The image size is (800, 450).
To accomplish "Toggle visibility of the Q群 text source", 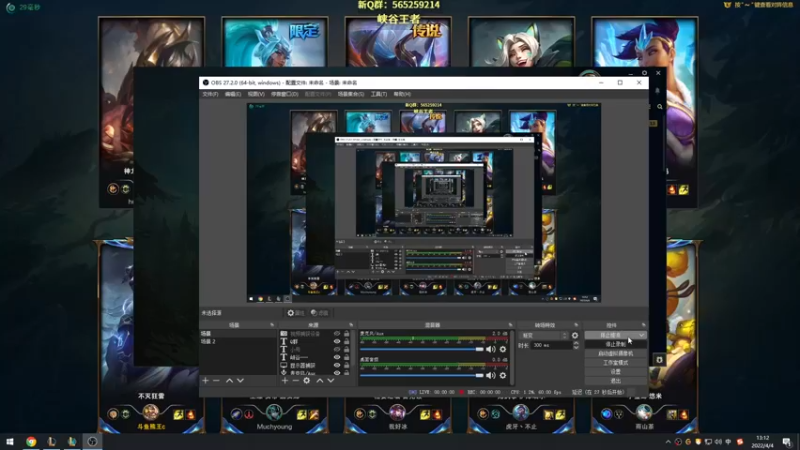I will pos(337,341).
